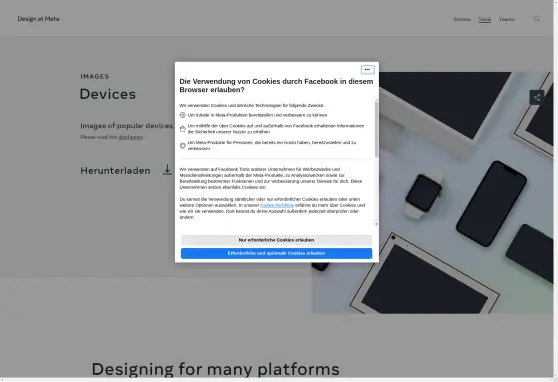The image size is (558, 382).
Task: Open the disclaimer link
Action: [x=130, y=137]
